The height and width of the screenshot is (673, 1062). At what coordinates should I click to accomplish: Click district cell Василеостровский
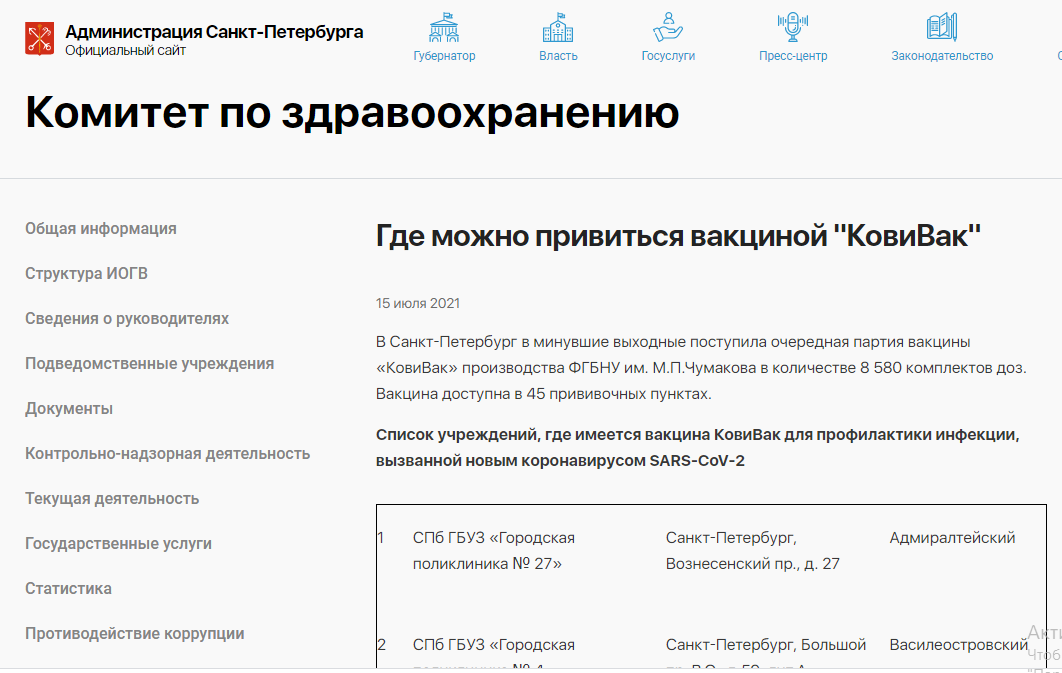coord(958,645)
